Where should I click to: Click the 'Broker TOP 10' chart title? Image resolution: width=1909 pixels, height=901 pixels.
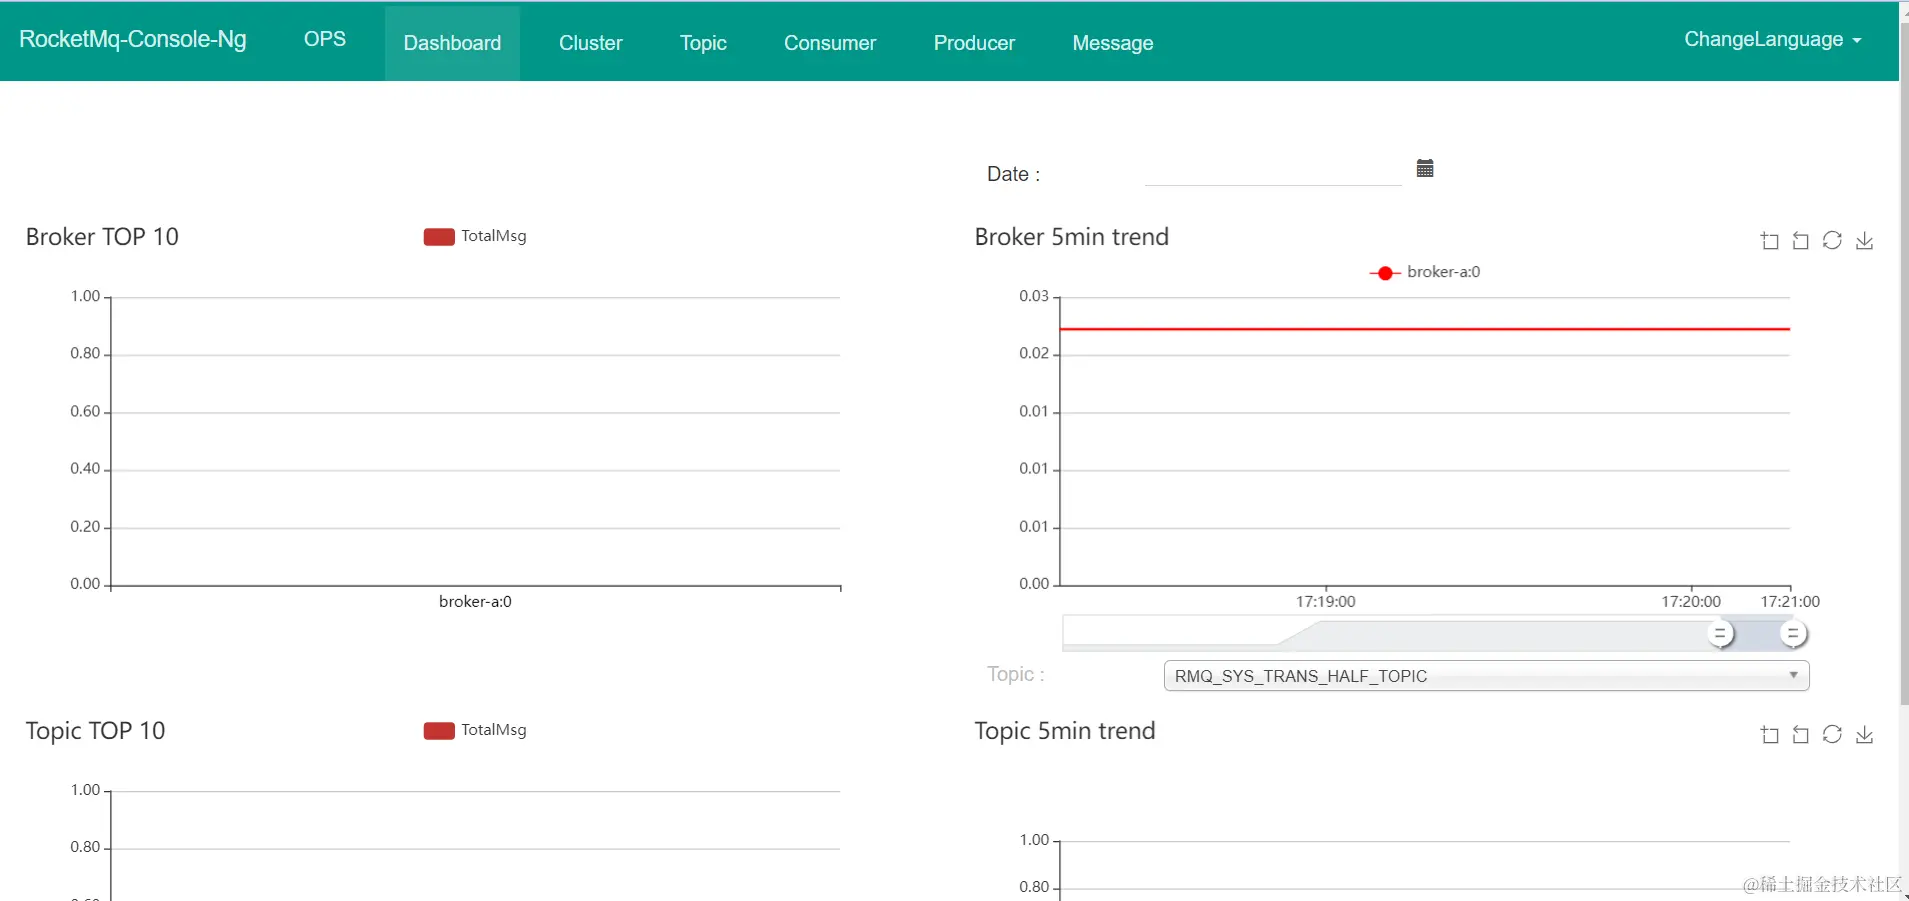click(x=102, y=237)
